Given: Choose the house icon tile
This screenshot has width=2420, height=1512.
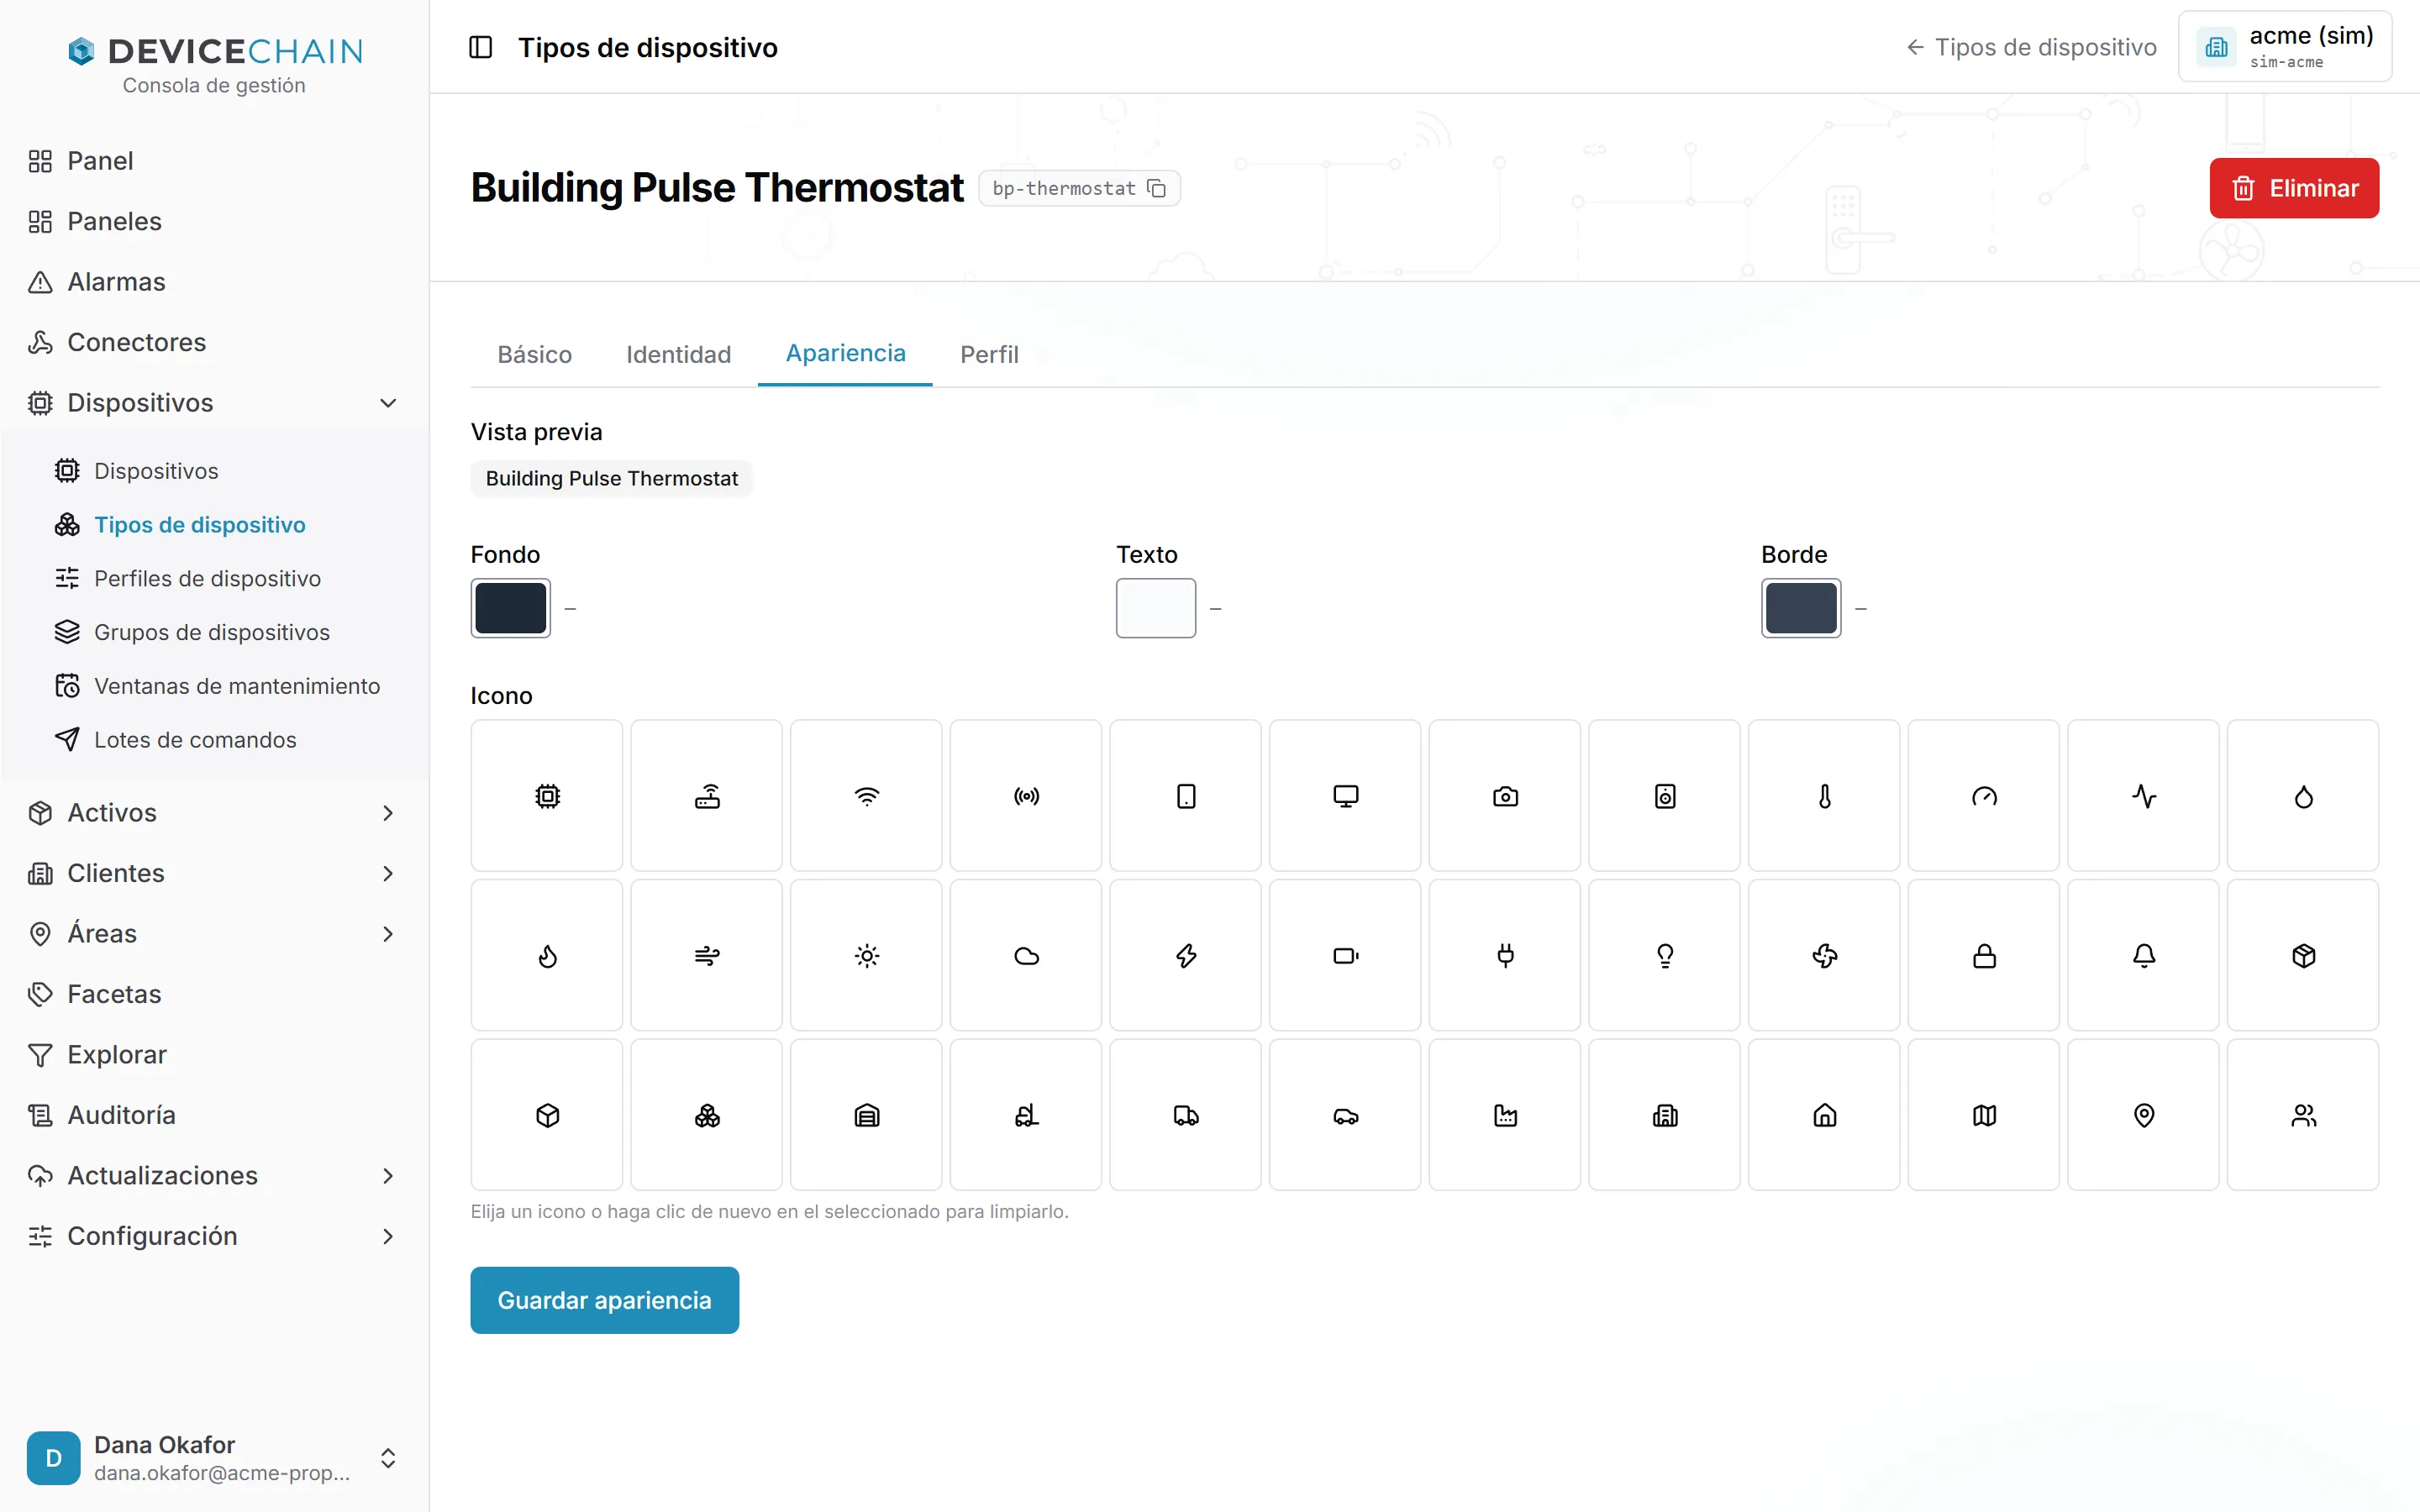Looking at the screenshot, I should 1824,1115.
